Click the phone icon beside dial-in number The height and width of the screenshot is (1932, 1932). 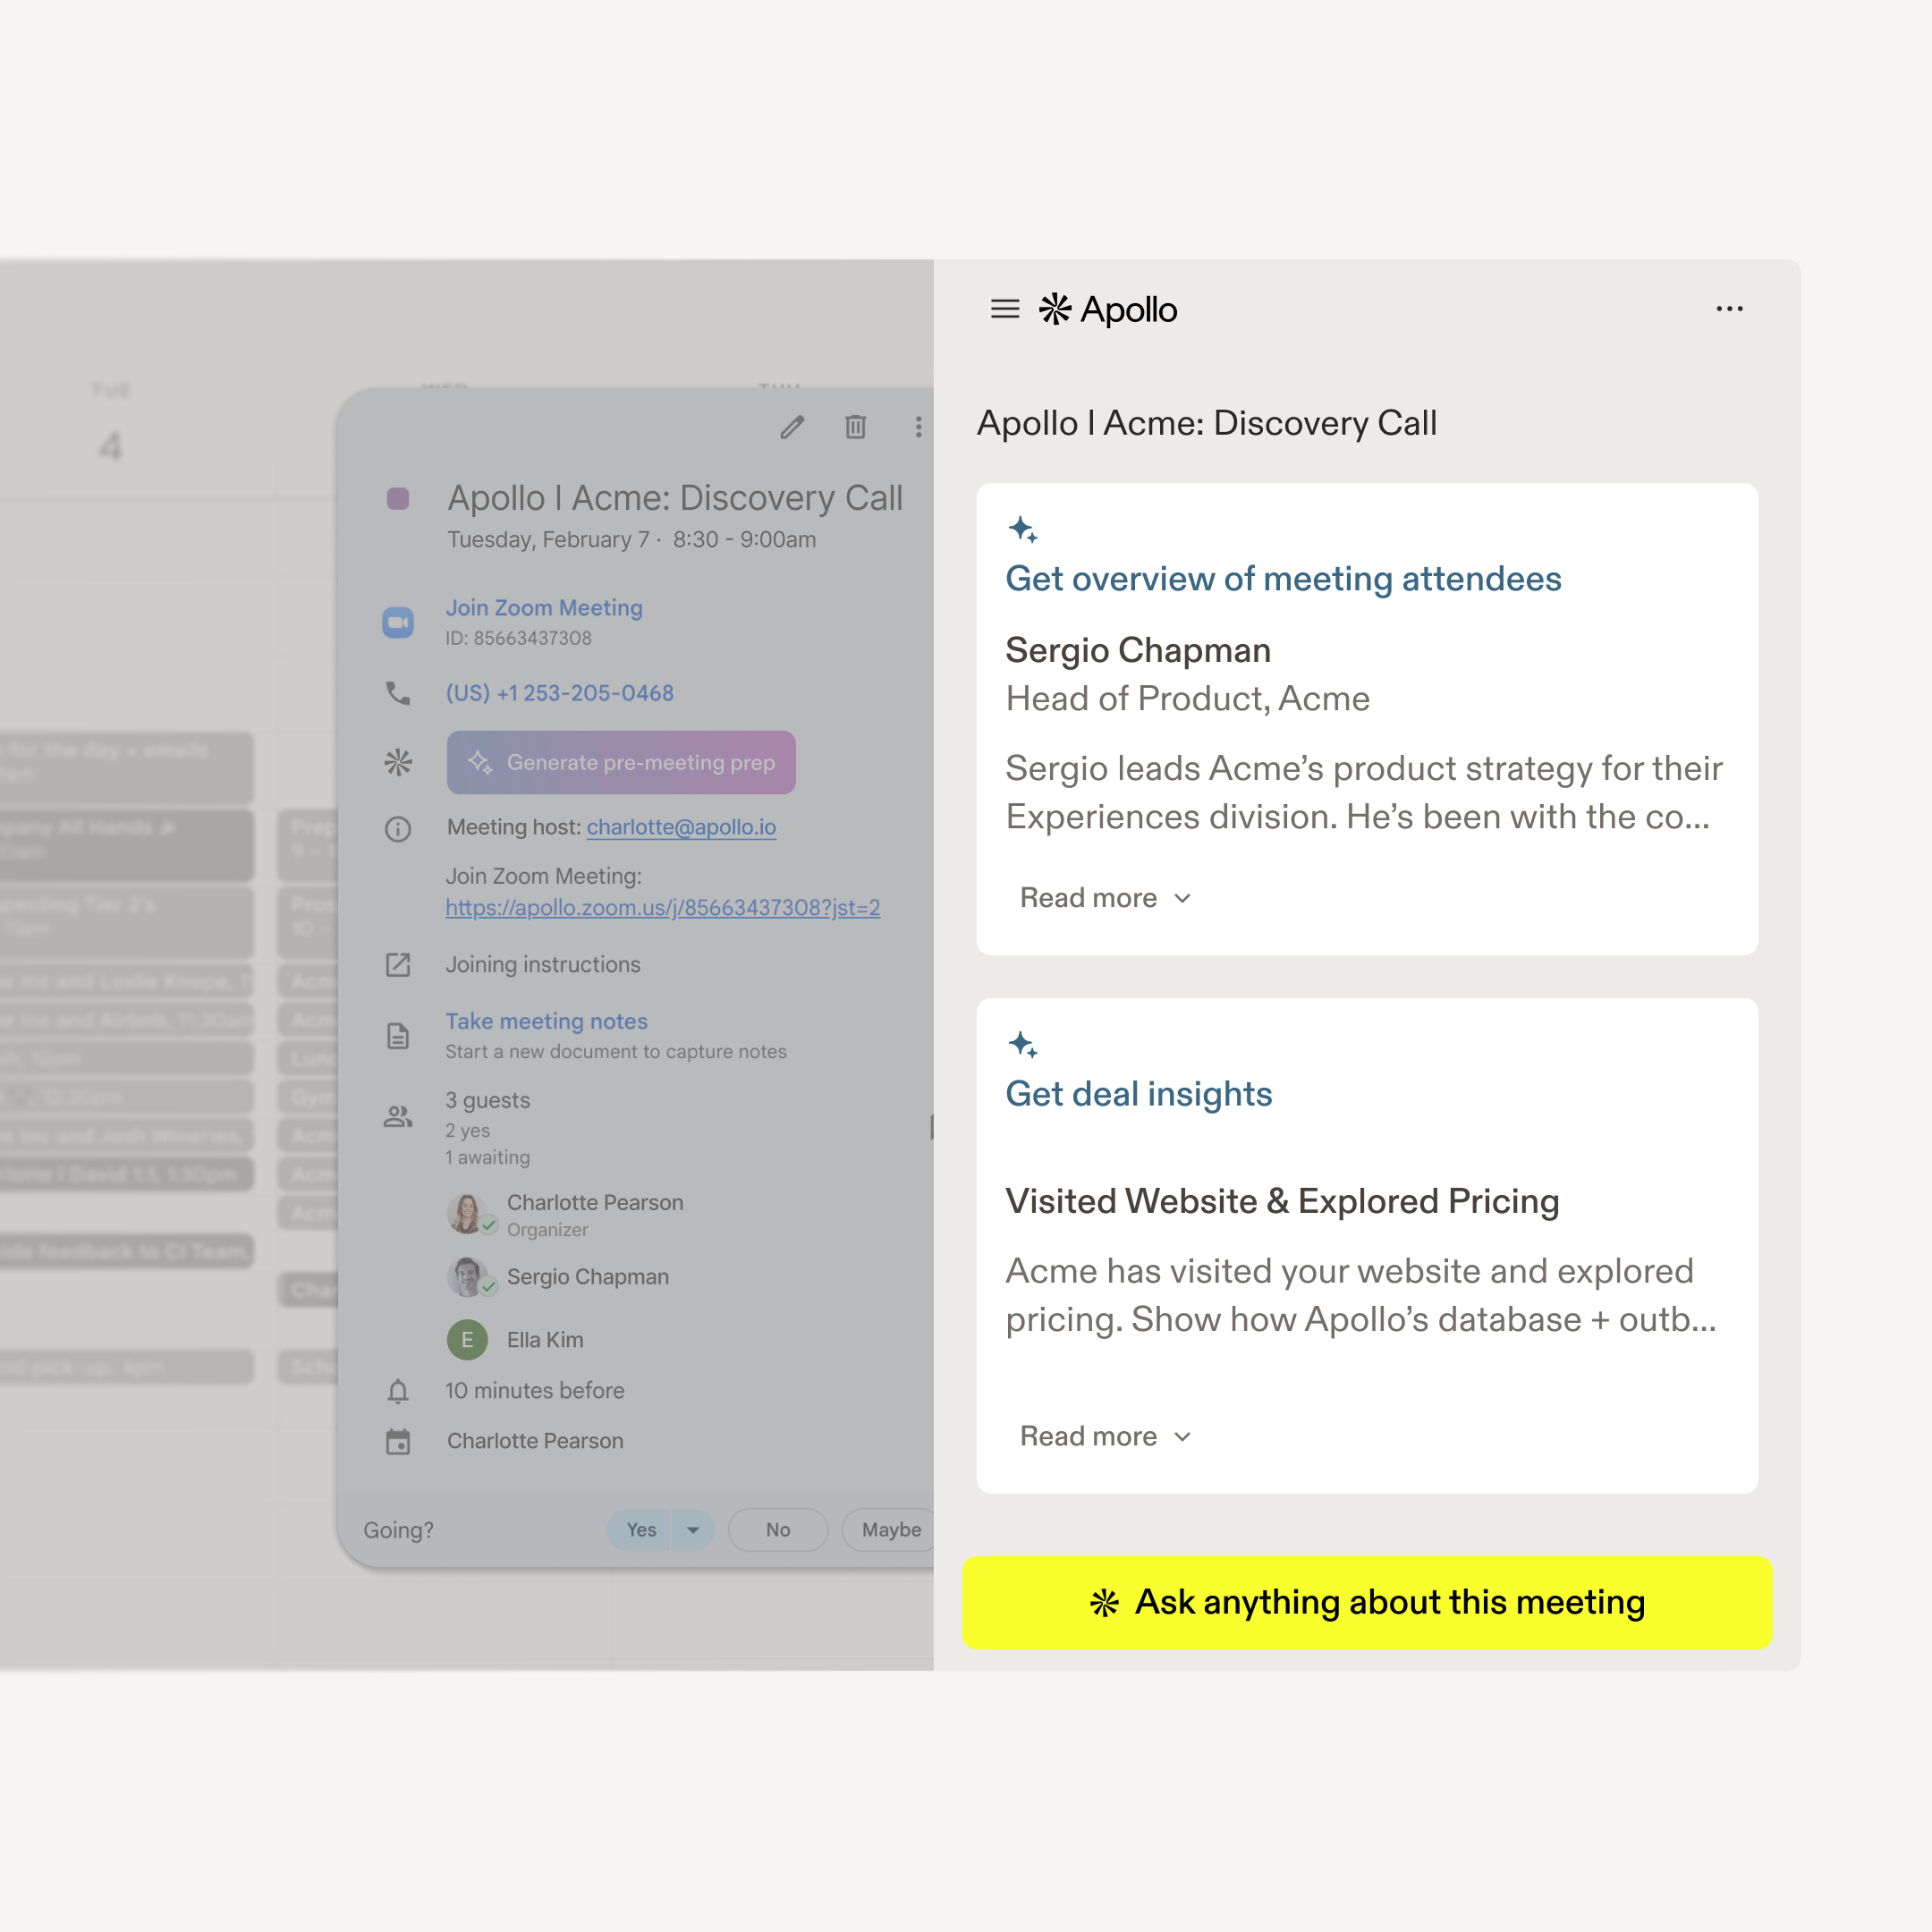[398, 693]
